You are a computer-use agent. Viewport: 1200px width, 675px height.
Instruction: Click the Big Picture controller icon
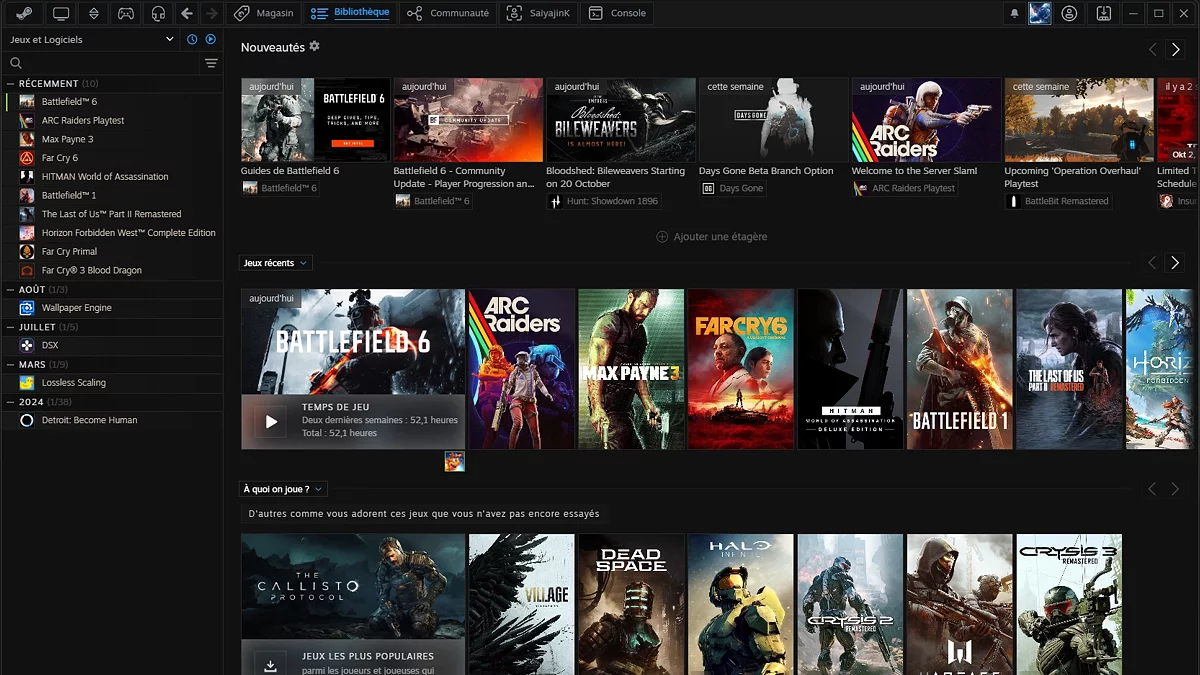click(x=126, y=14)
